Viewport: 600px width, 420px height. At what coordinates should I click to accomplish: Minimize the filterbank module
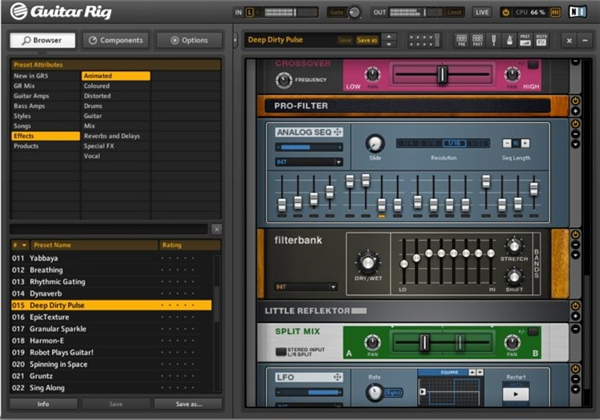[x=575, y=245]
